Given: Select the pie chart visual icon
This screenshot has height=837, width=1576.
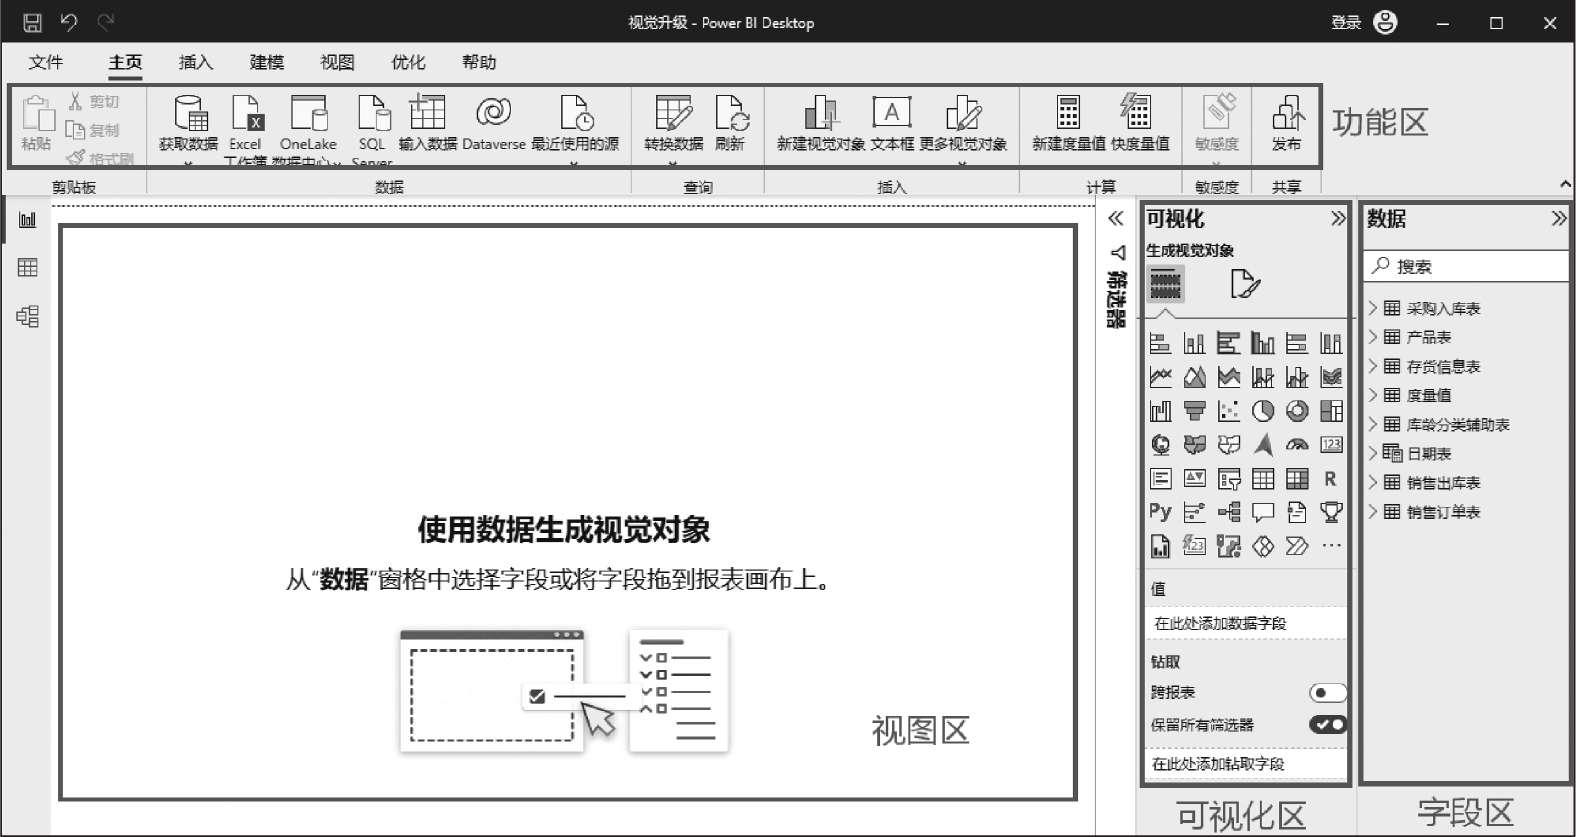Looking at the screenshot, I should (x=1263, y=411).
